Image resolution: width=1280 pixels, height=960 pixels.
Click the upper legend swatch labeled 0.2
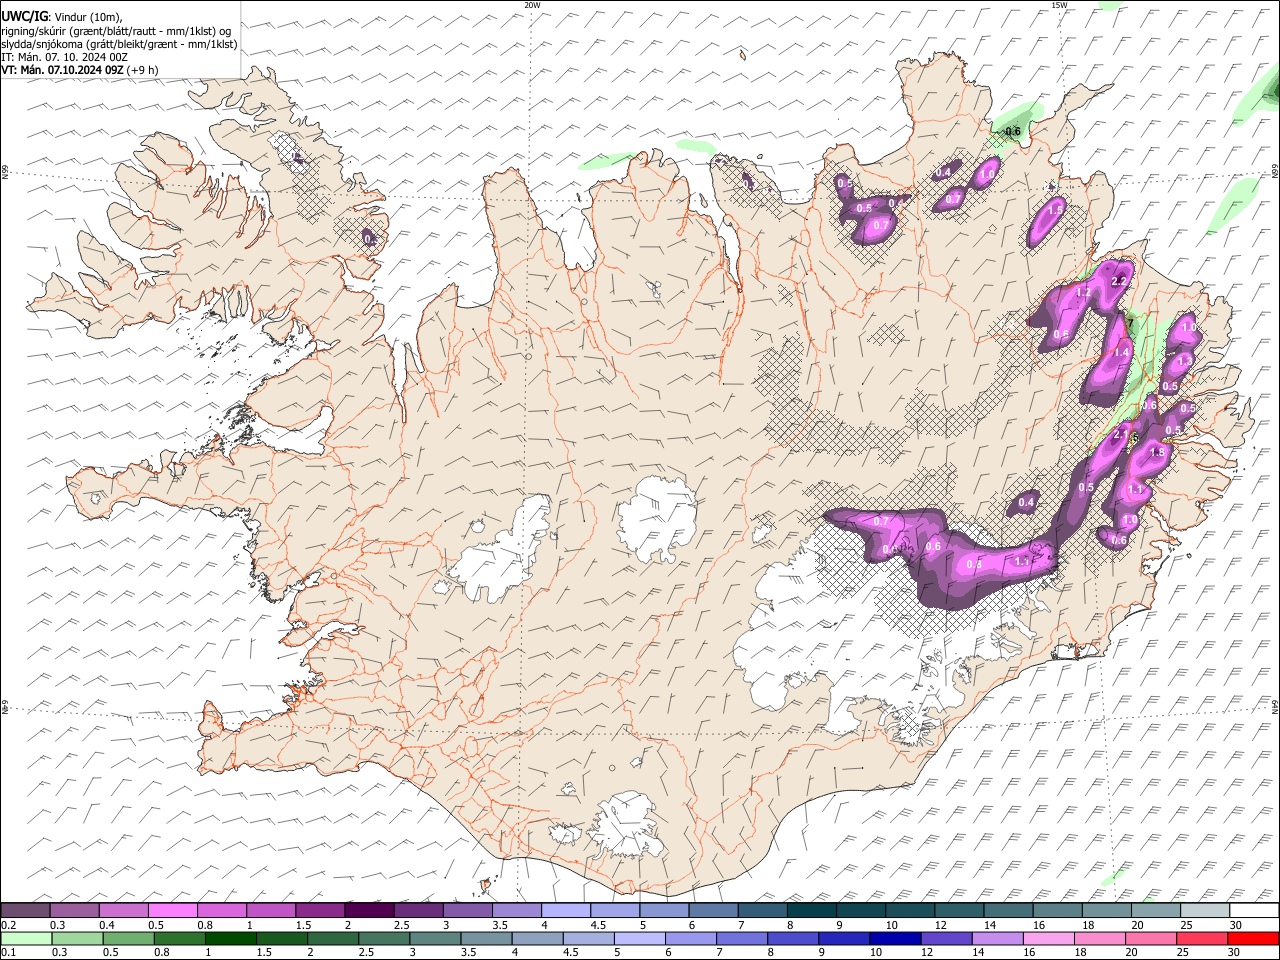point(25,910)
